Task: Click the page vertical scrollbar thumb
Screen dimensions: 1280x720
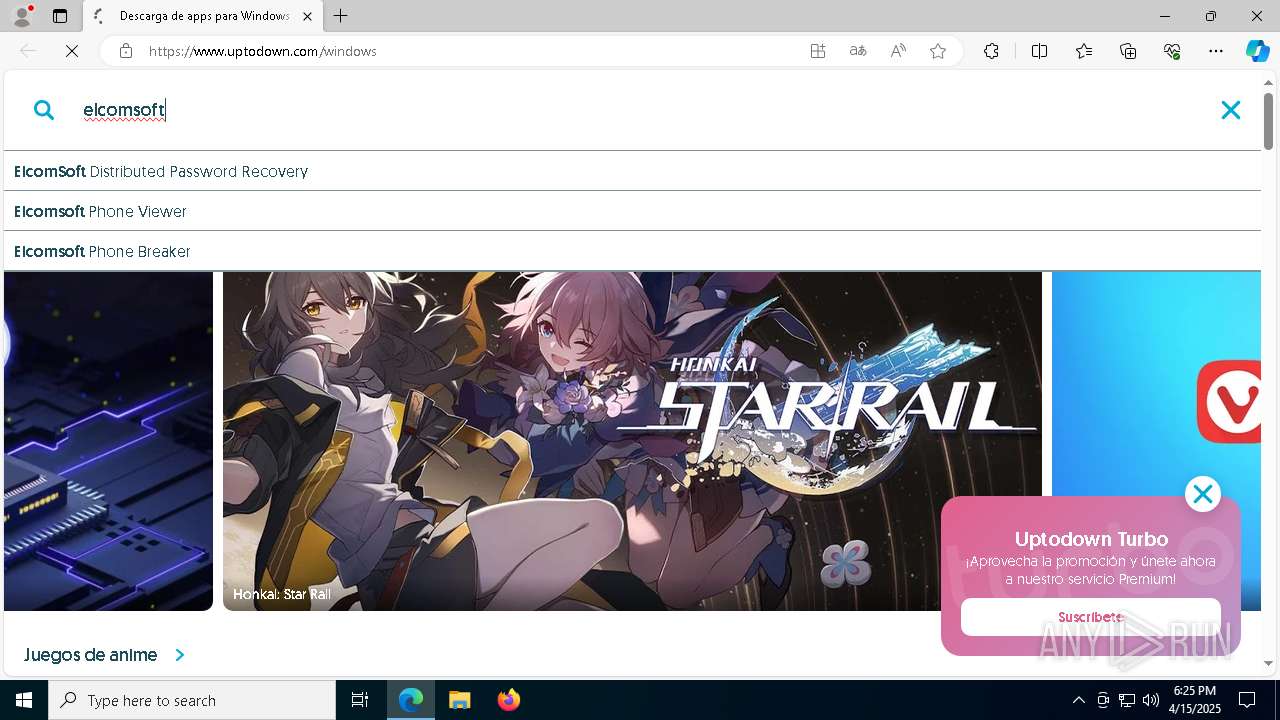Action: (1269, 121)
